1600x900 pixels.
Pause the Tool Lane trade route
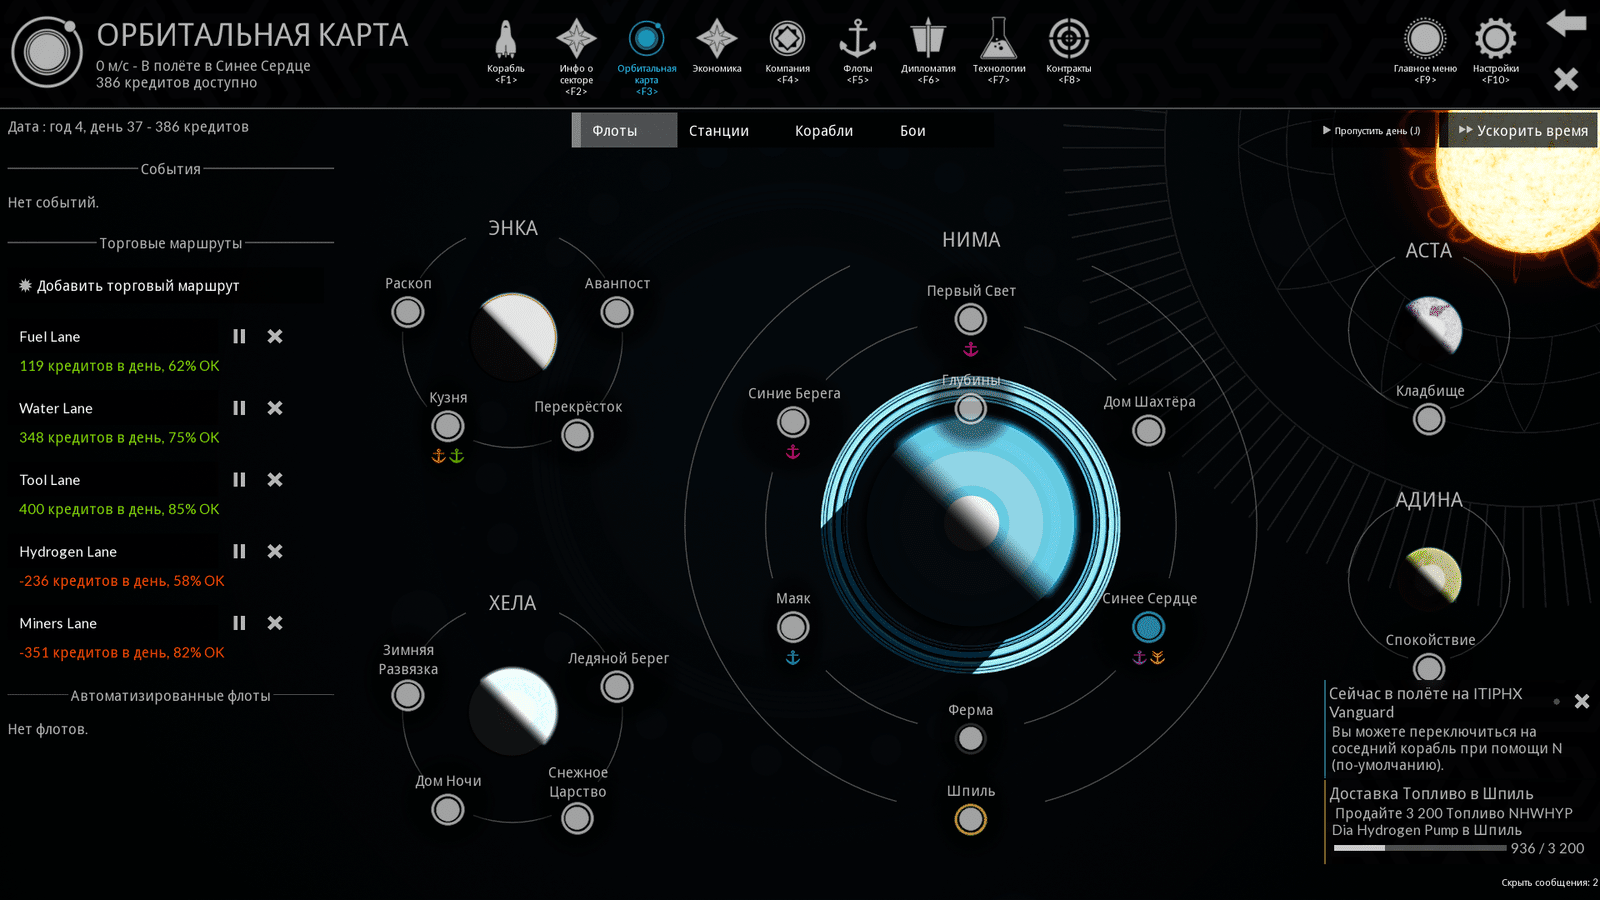point(239,480)
